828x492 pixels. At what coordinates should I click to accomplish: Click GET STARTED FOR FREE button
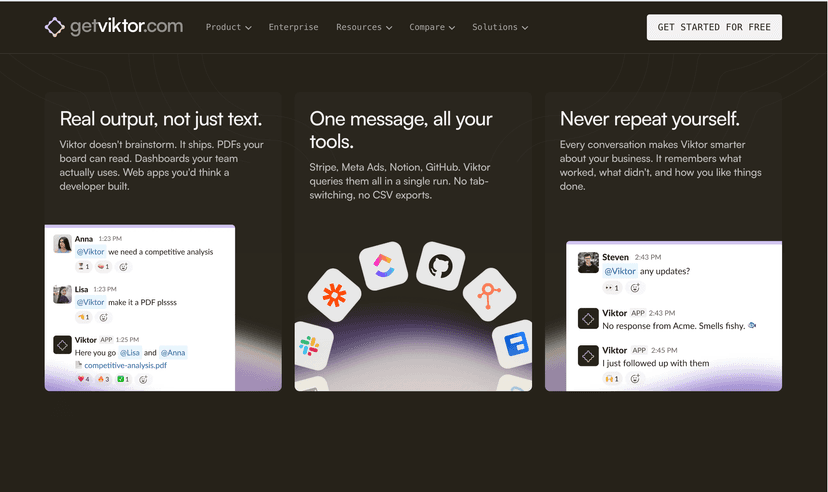714,27
